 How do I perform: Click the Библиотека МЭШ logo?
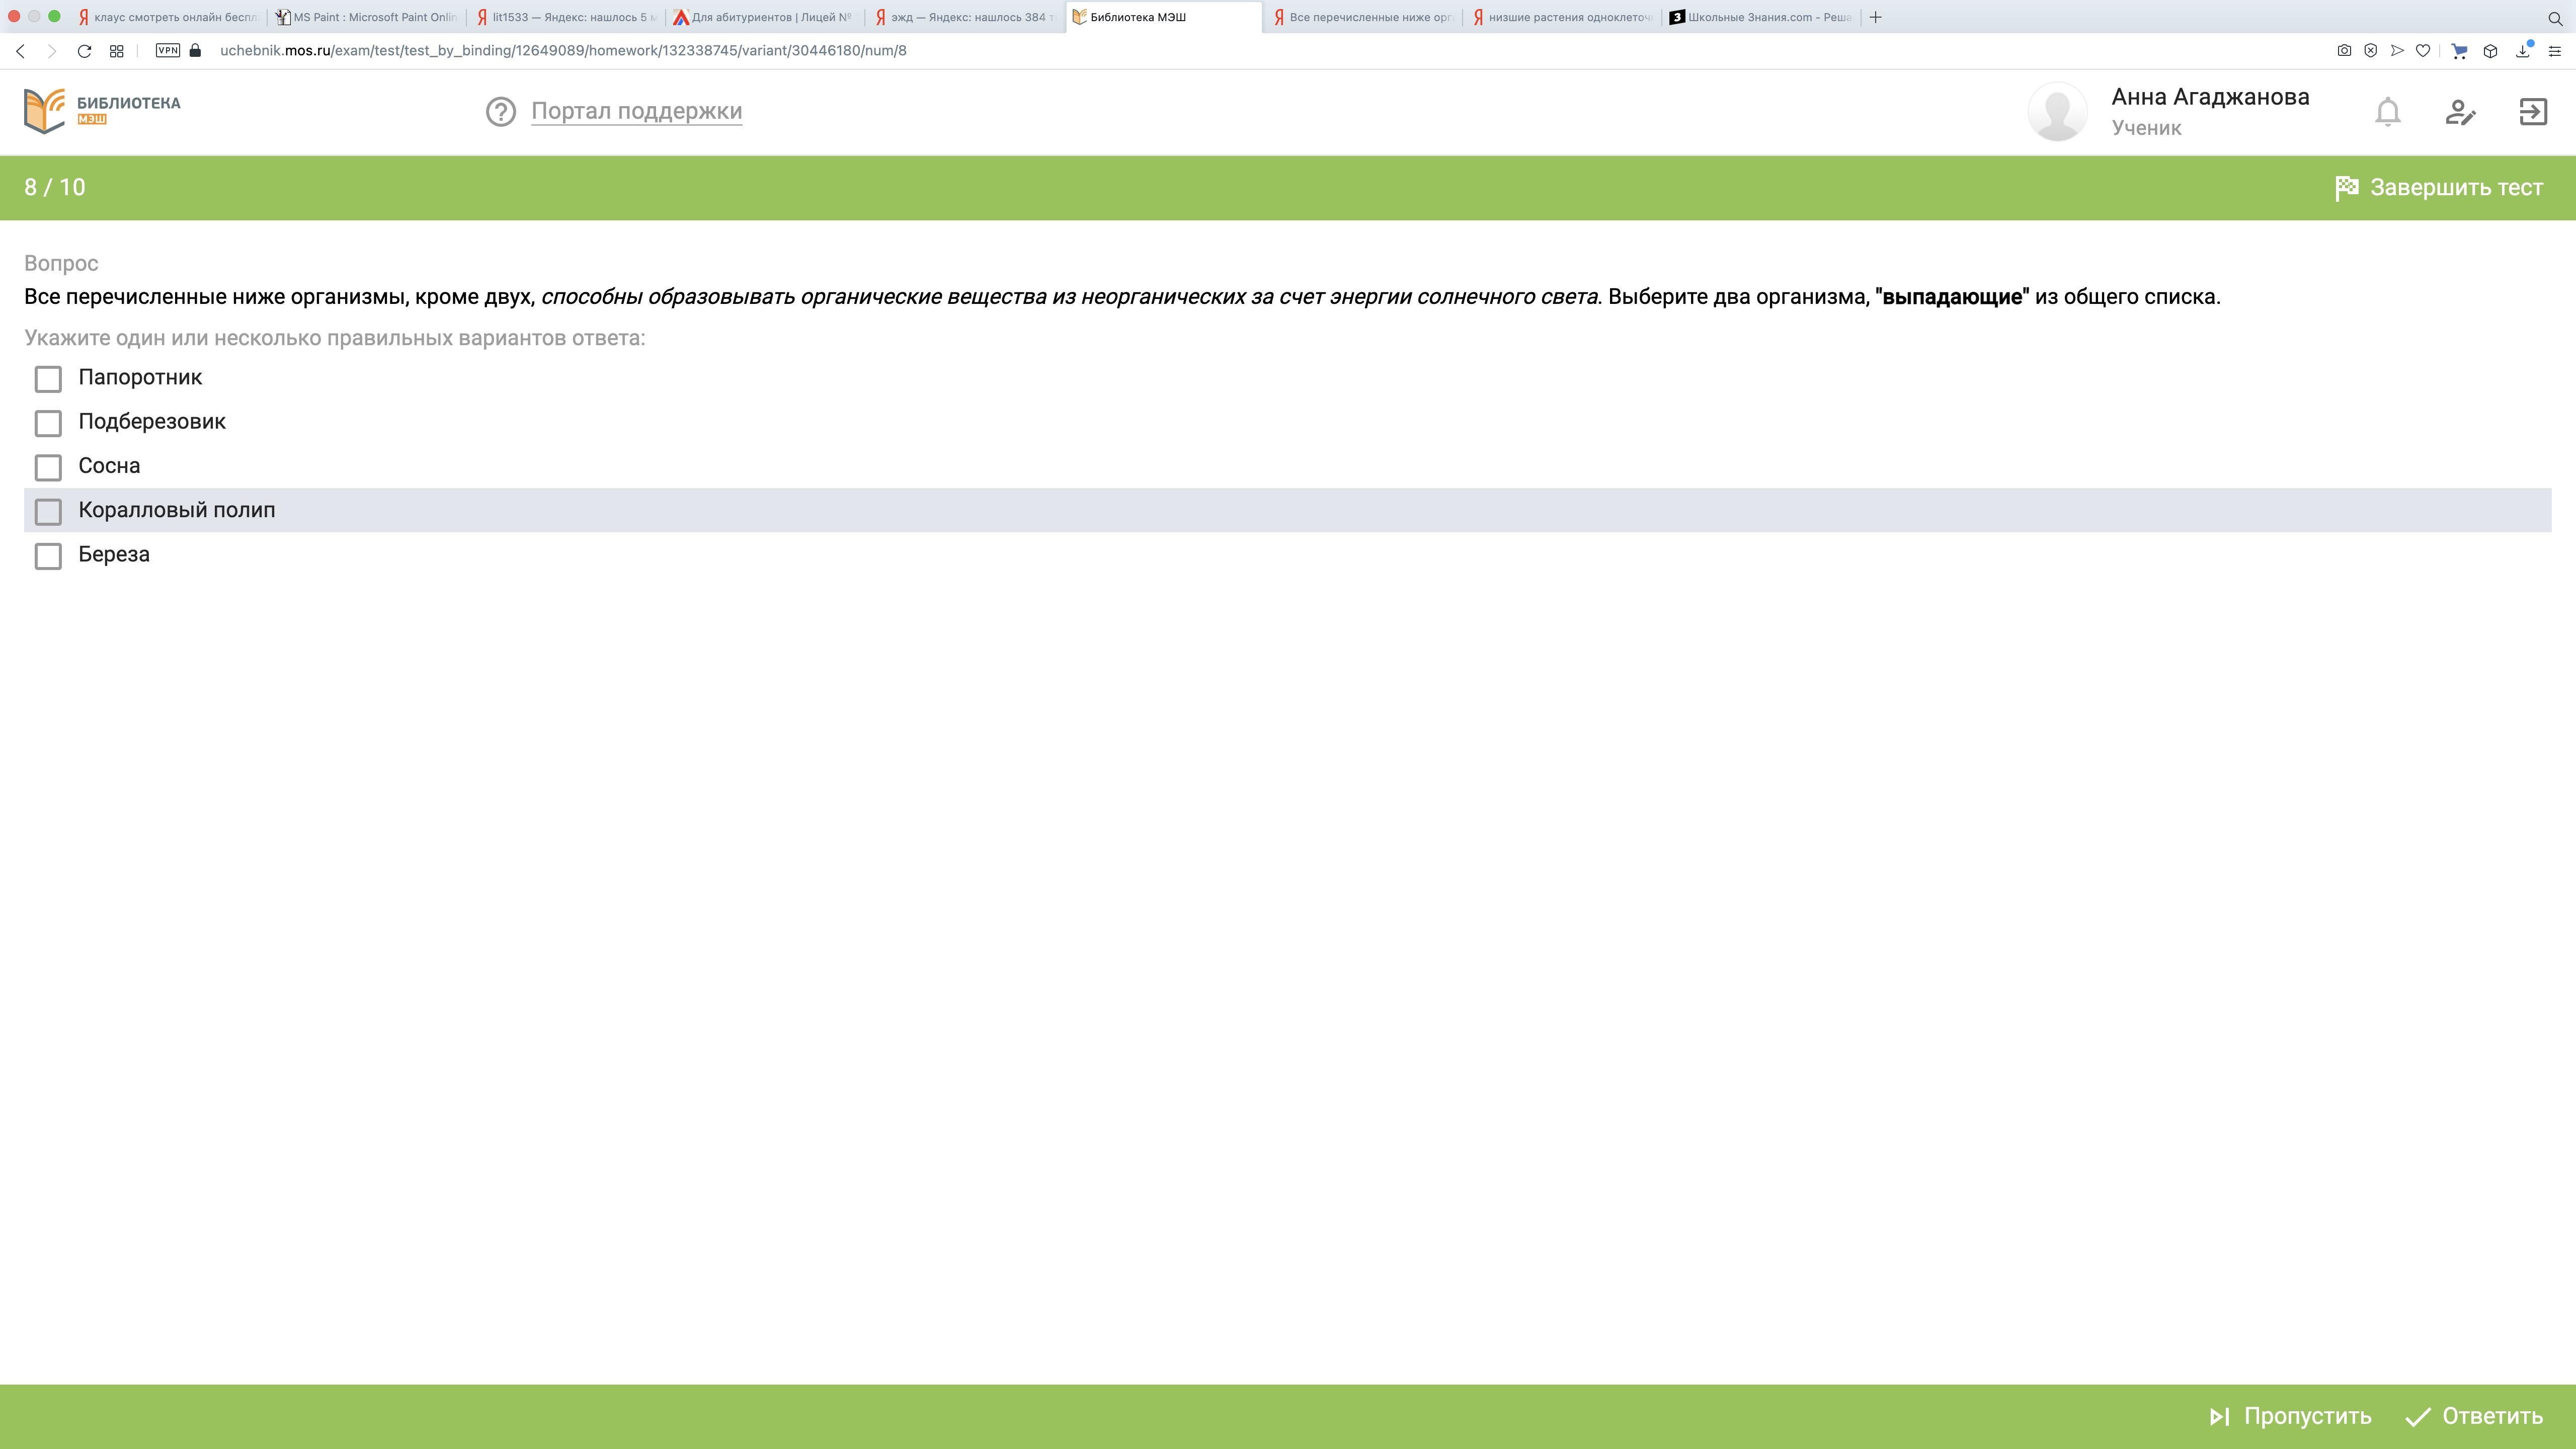102,111
